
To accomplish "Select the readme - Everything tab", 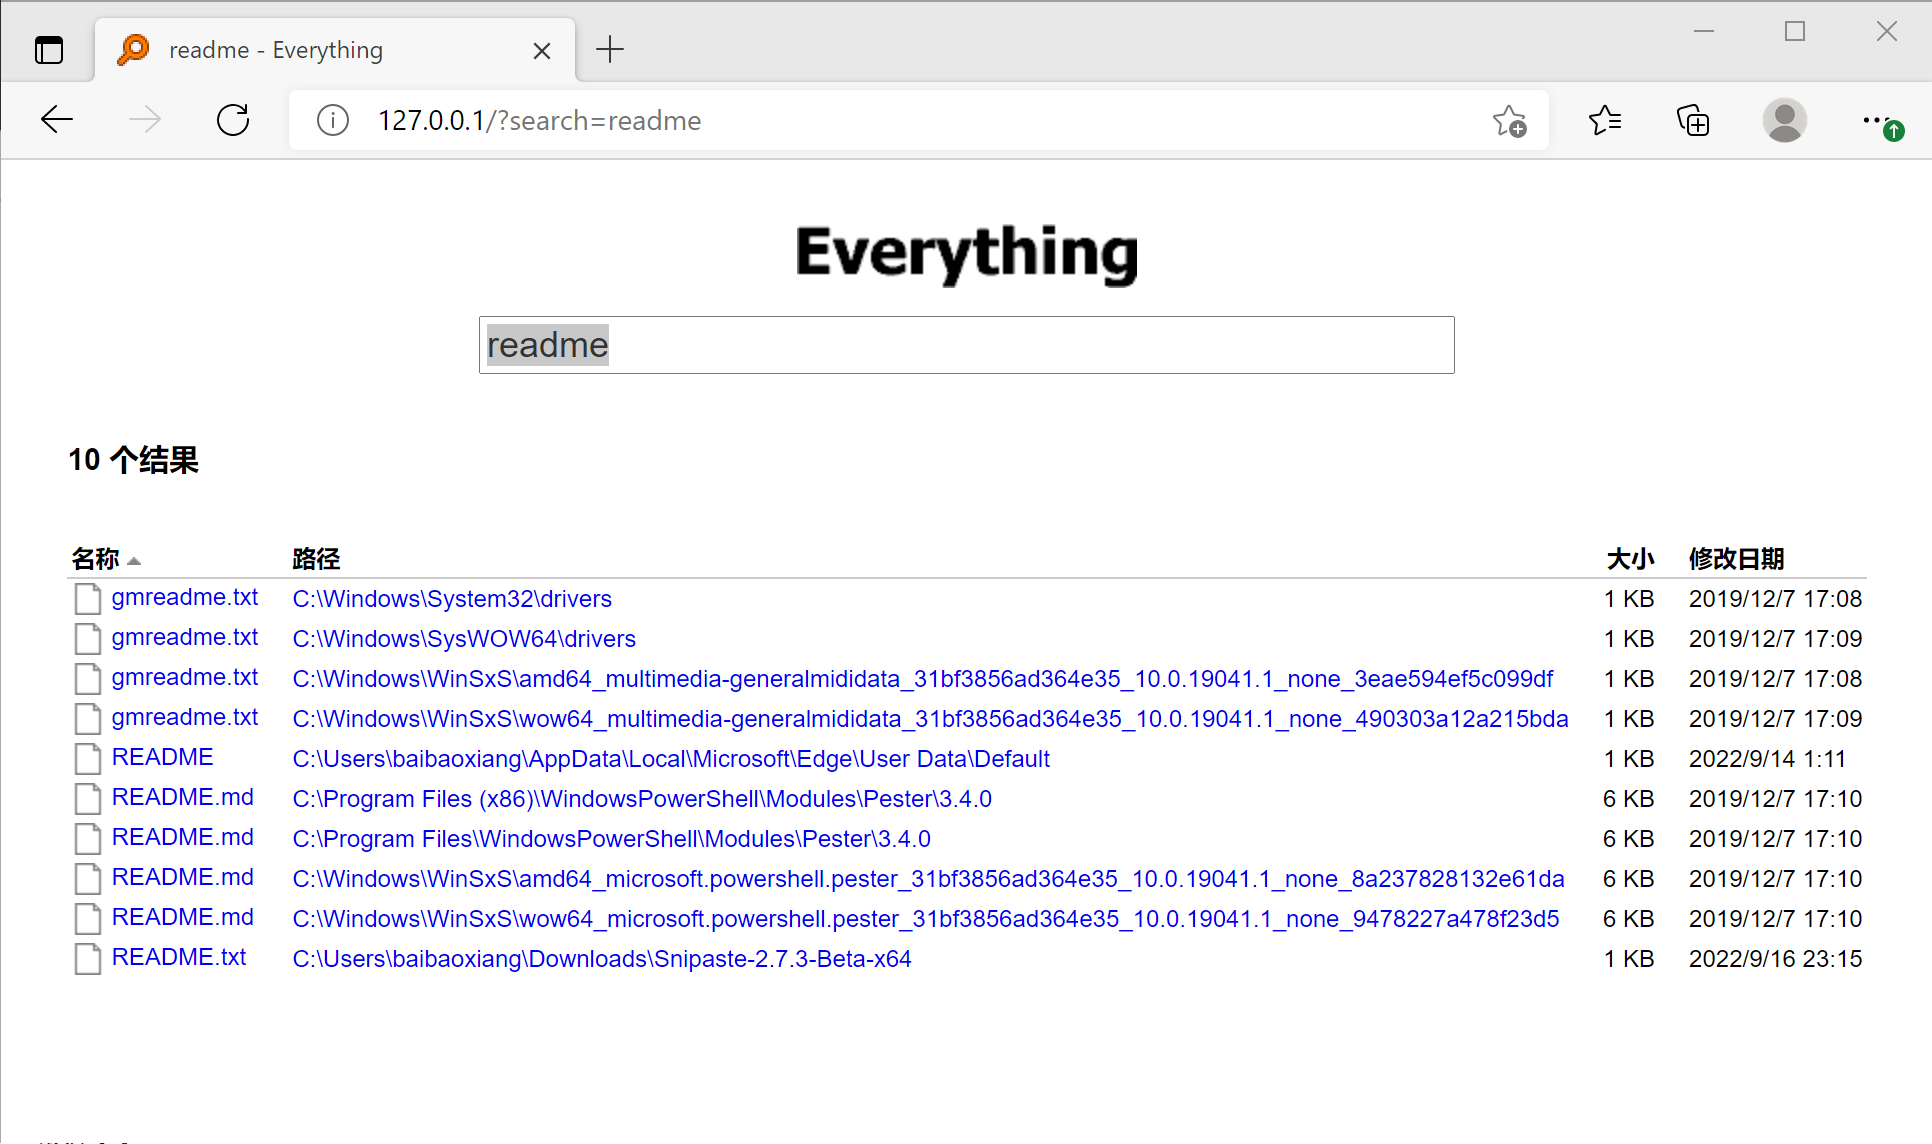I will [335, 50].
